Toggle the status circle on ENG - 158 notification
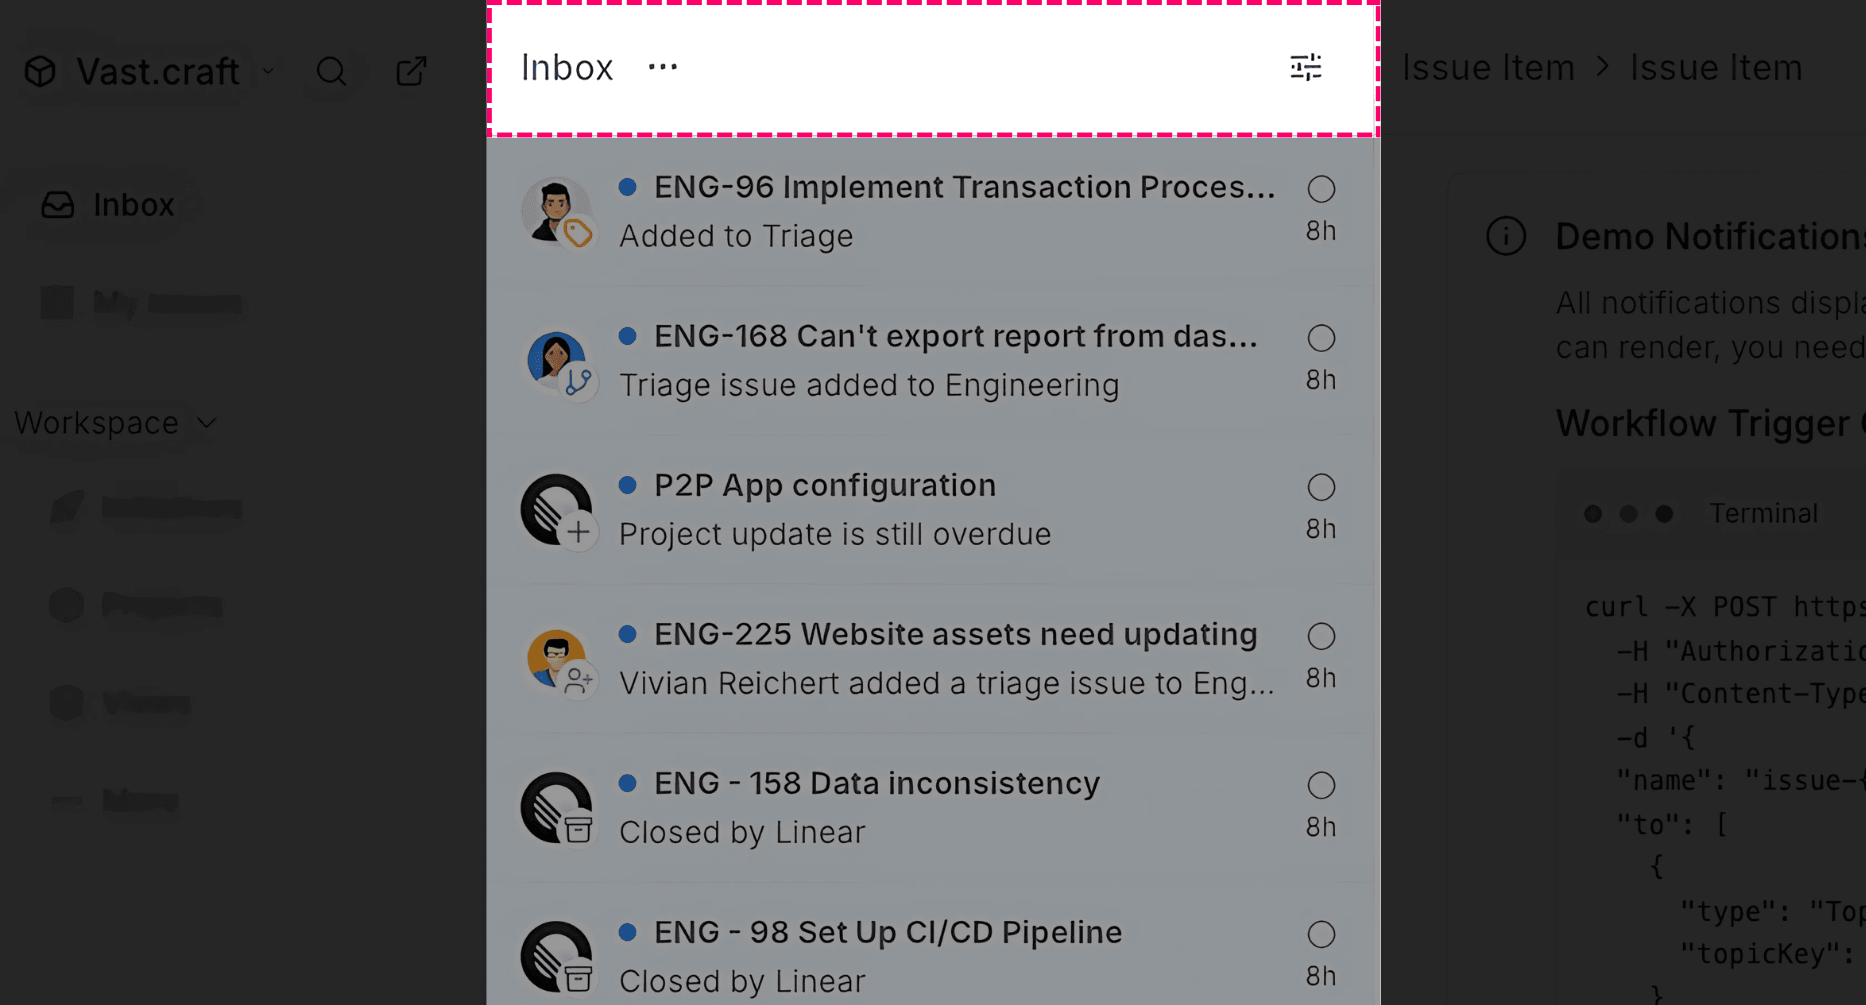This screenshot has height=1005, width=1866. tap(1321, 784)
